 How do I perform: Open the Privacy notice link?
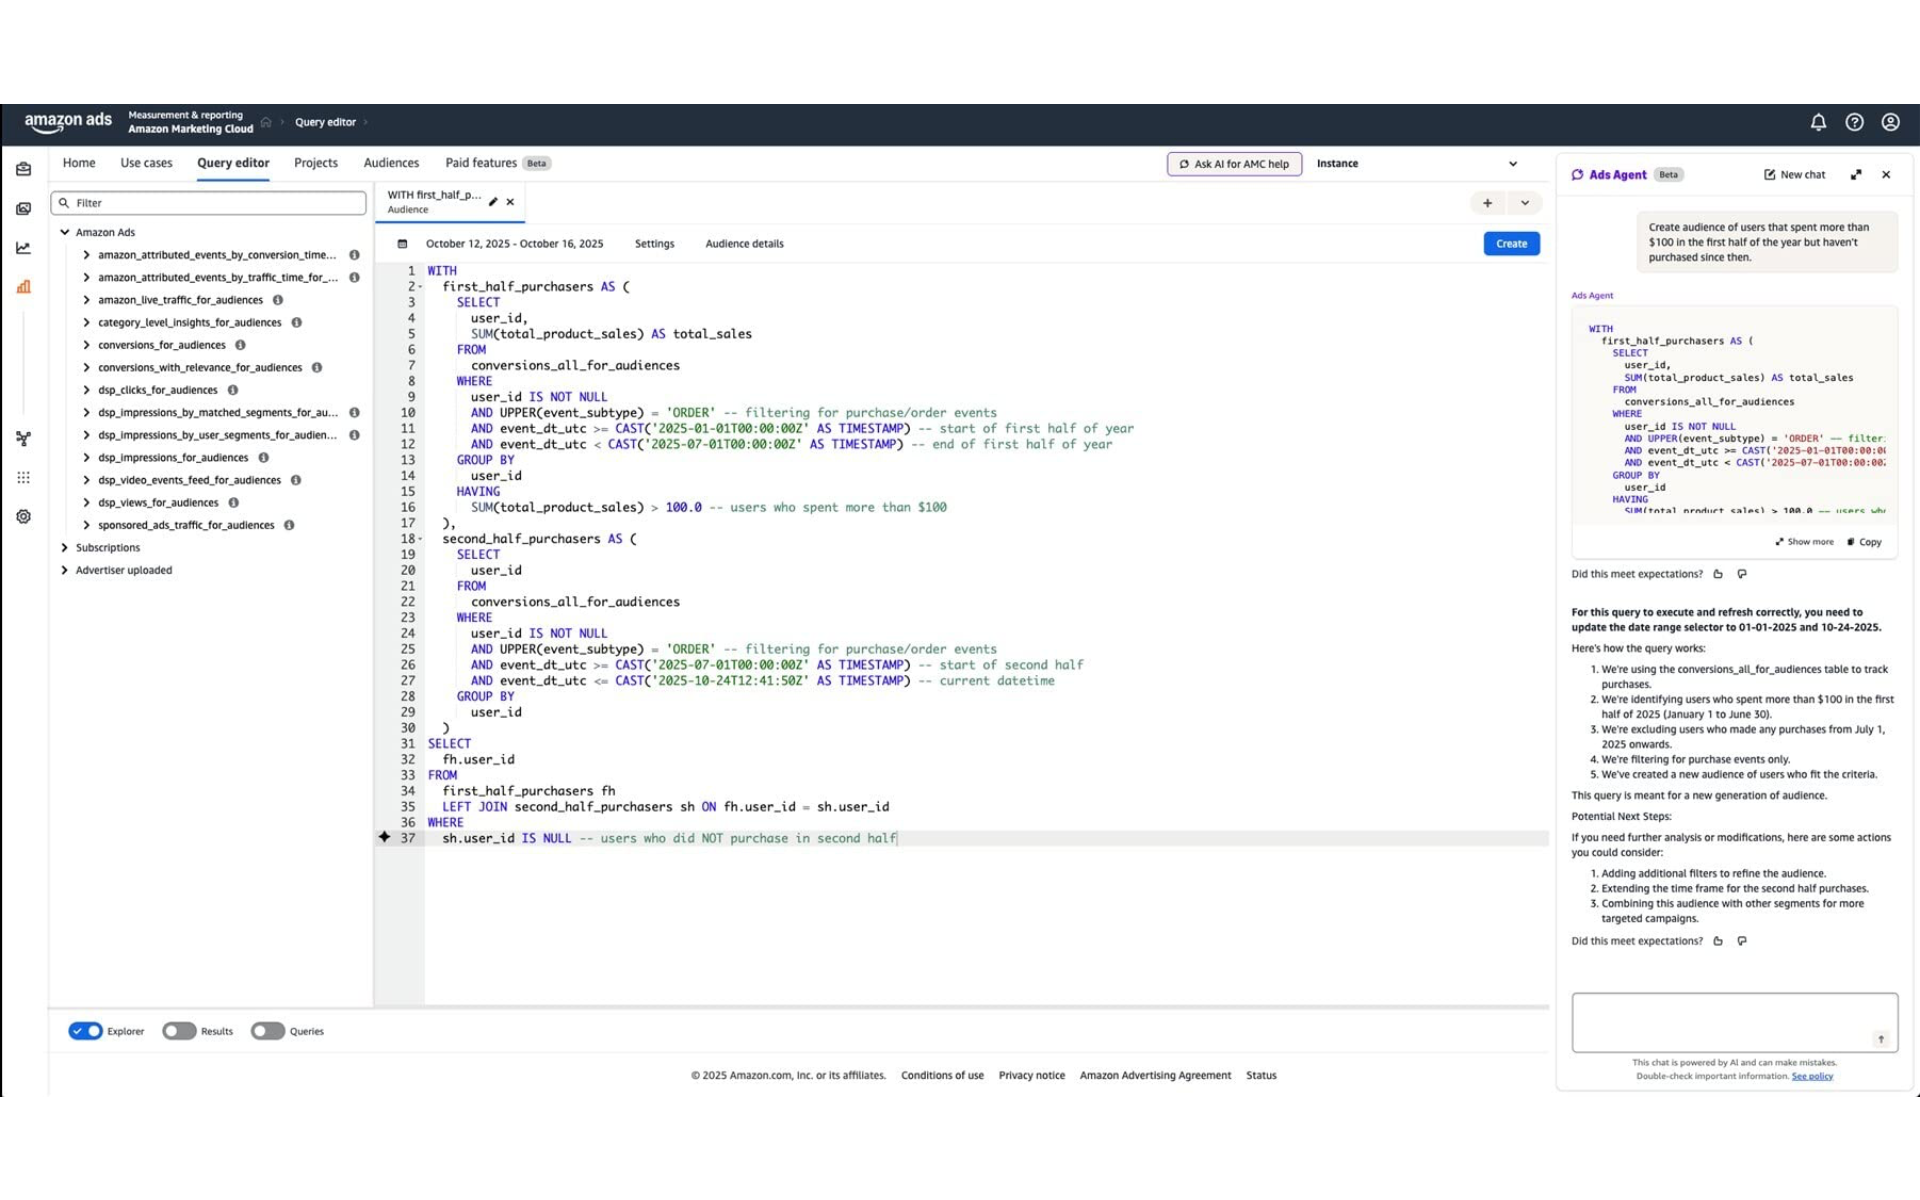1031,1075
